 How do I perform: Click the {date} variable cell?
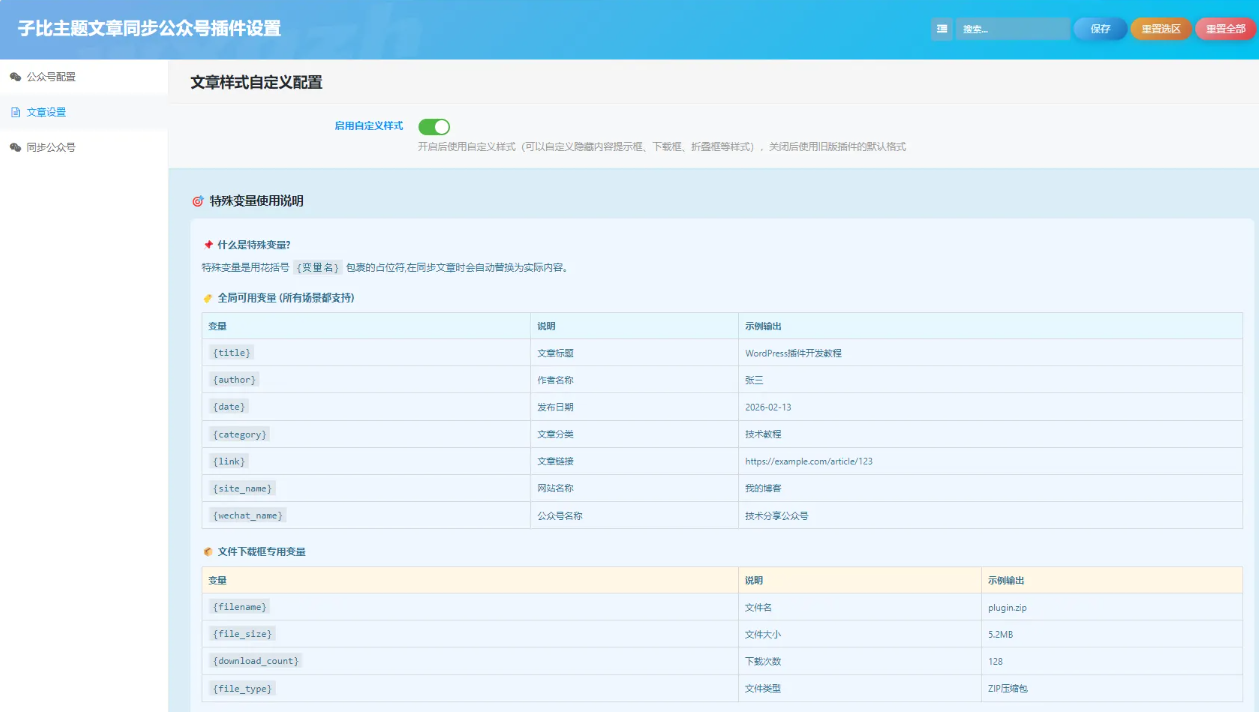(x=366, y=407)
